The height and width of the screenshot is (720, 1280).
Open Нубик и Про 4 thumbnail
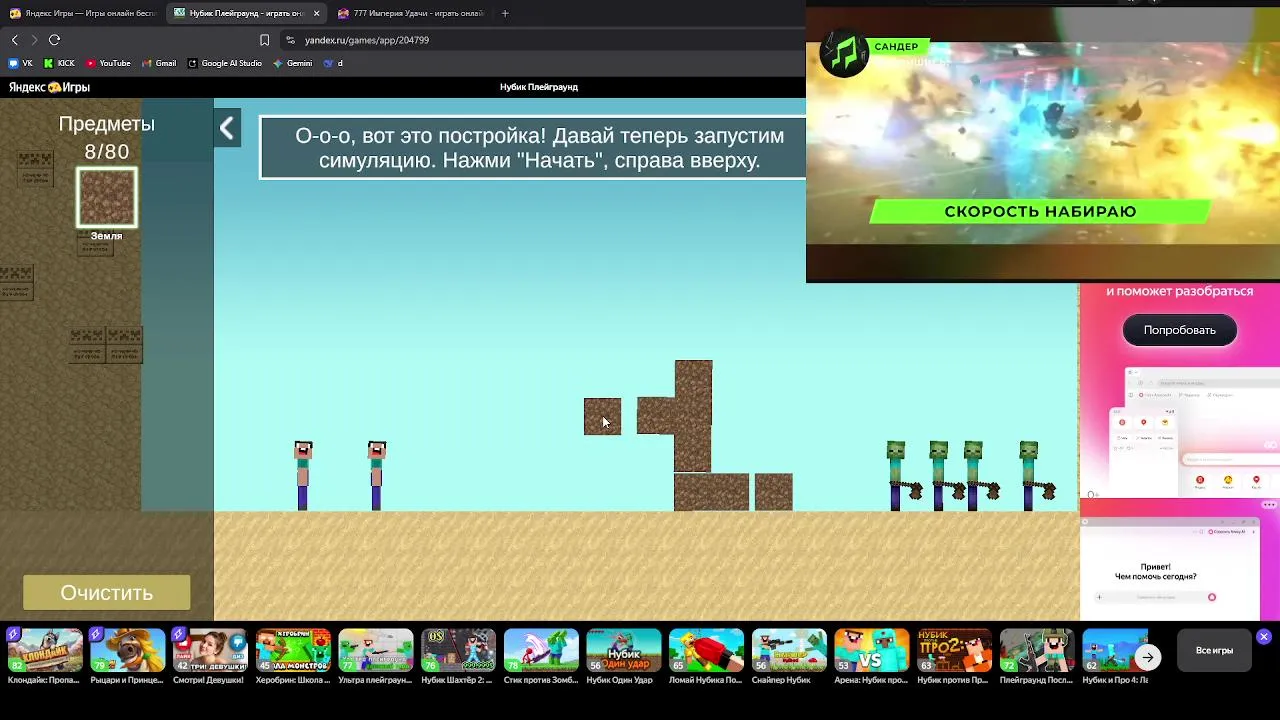(1115, 651)
